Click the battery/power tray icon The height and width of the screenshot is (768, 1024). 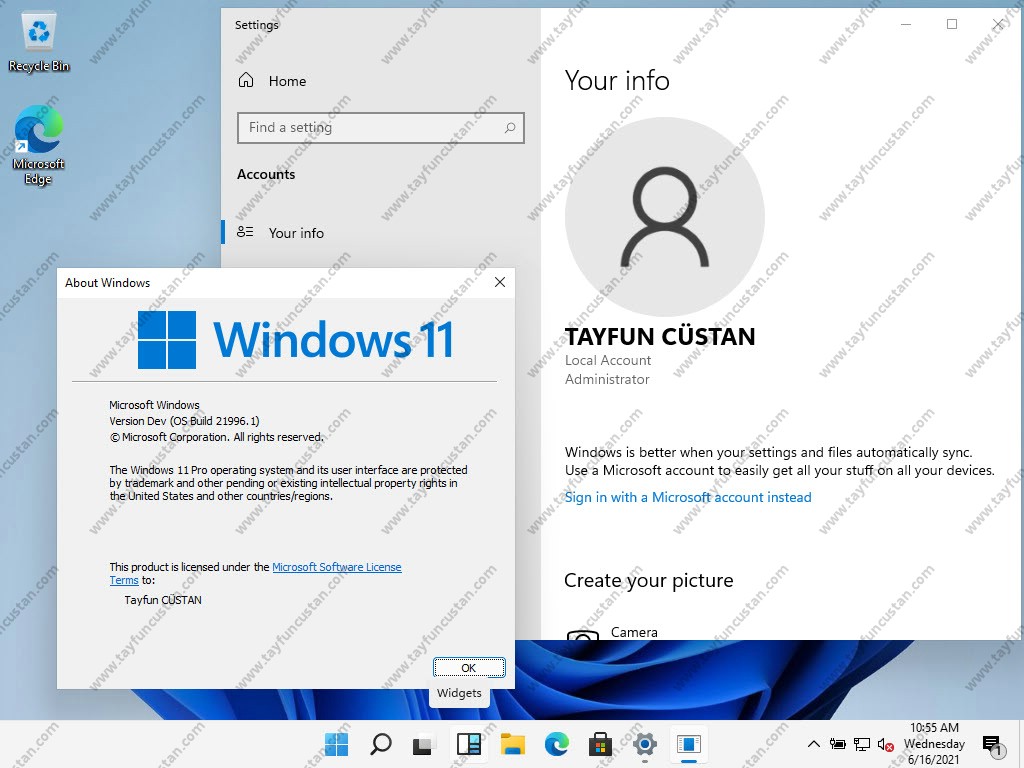click(x=837, y=744)
